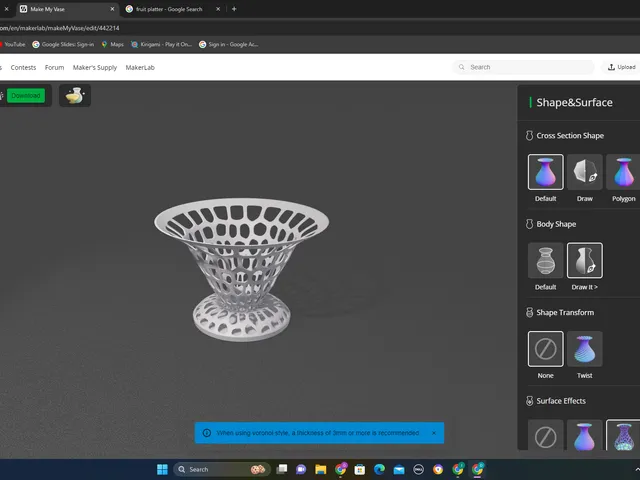
Task: Click the green Download button
Action: tap(26, 96)
